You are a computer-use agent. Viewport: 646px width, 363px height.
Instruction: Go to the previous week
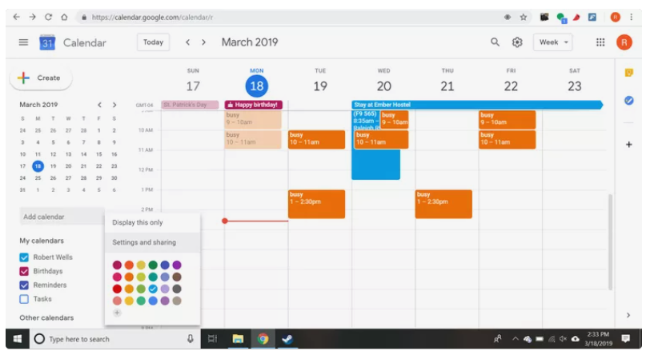(x=188, y=42)
